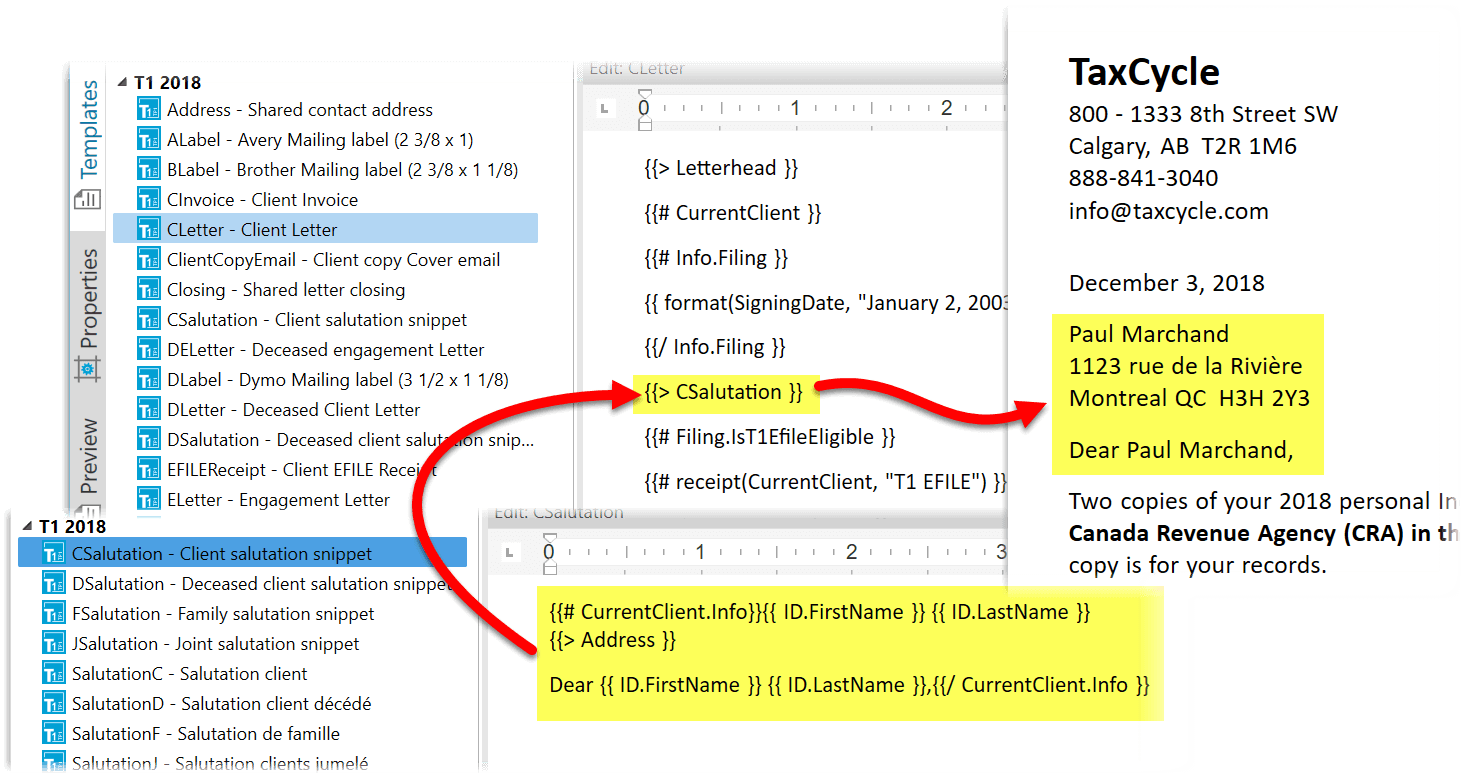This screenshot has width=1462, height=778.
Task: Select BLabel - Brother Mailing label template
Action: 343,170
